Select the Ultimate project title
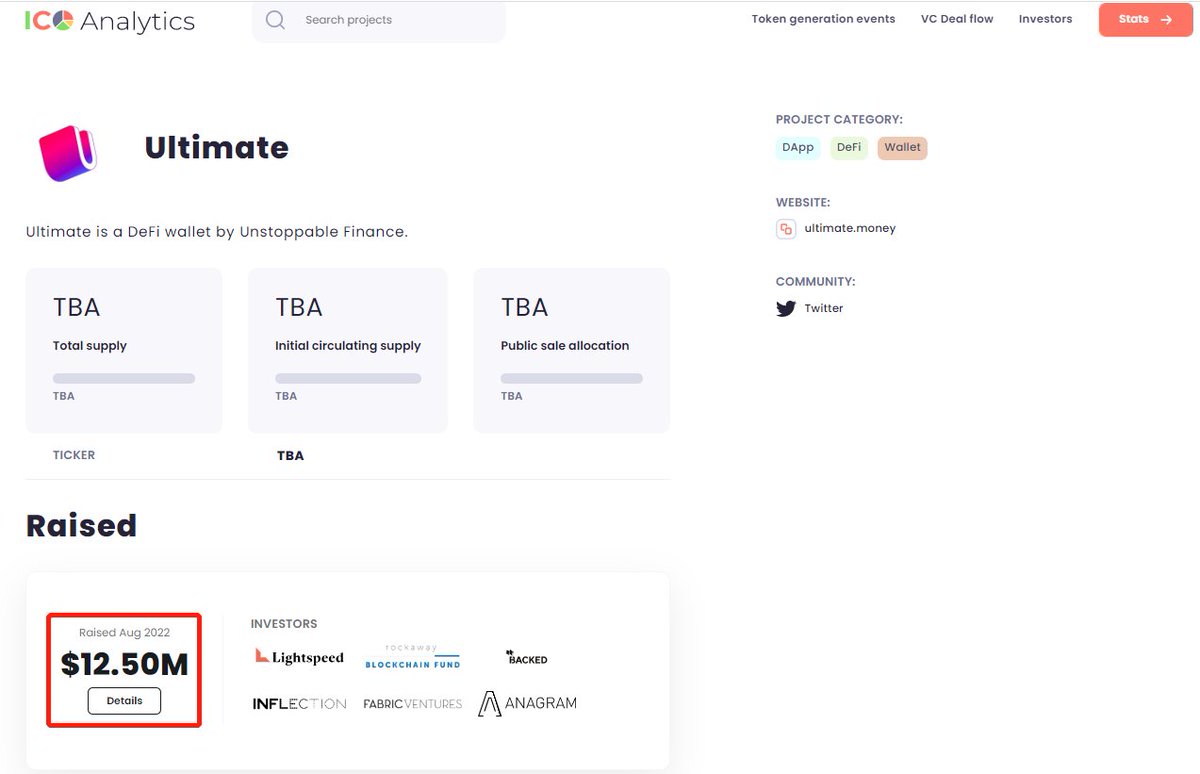 [217, 148]
